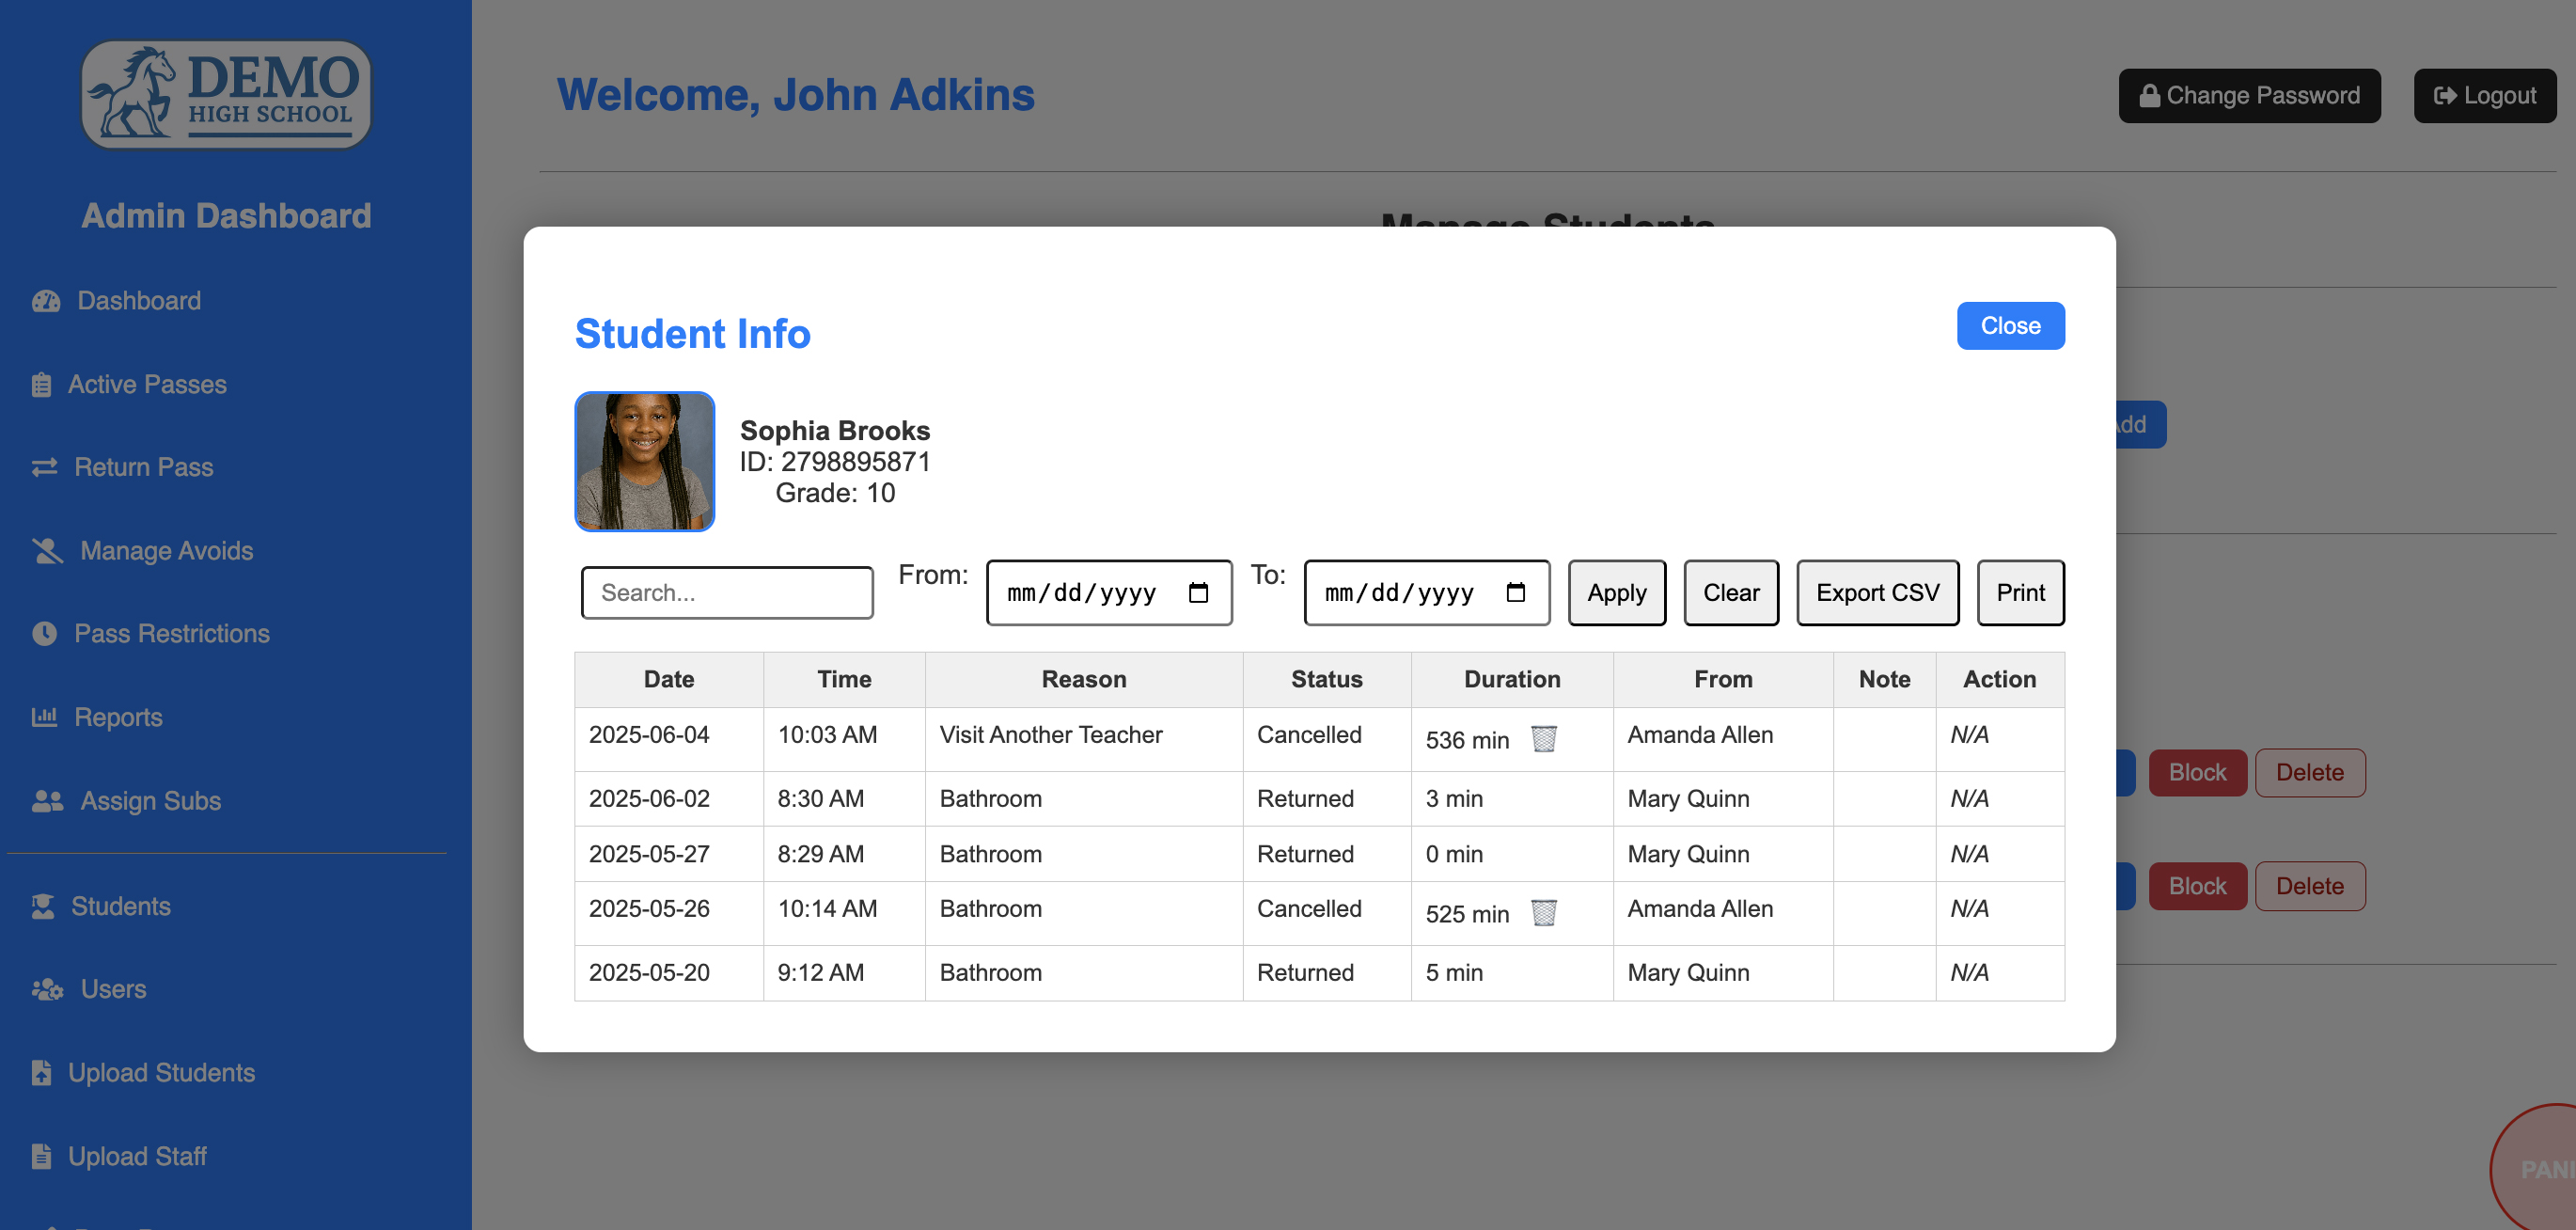Click Sophia Brooks' profile photo
2576x1230 pixels.
pyautogui.click(x=645, y=461)
